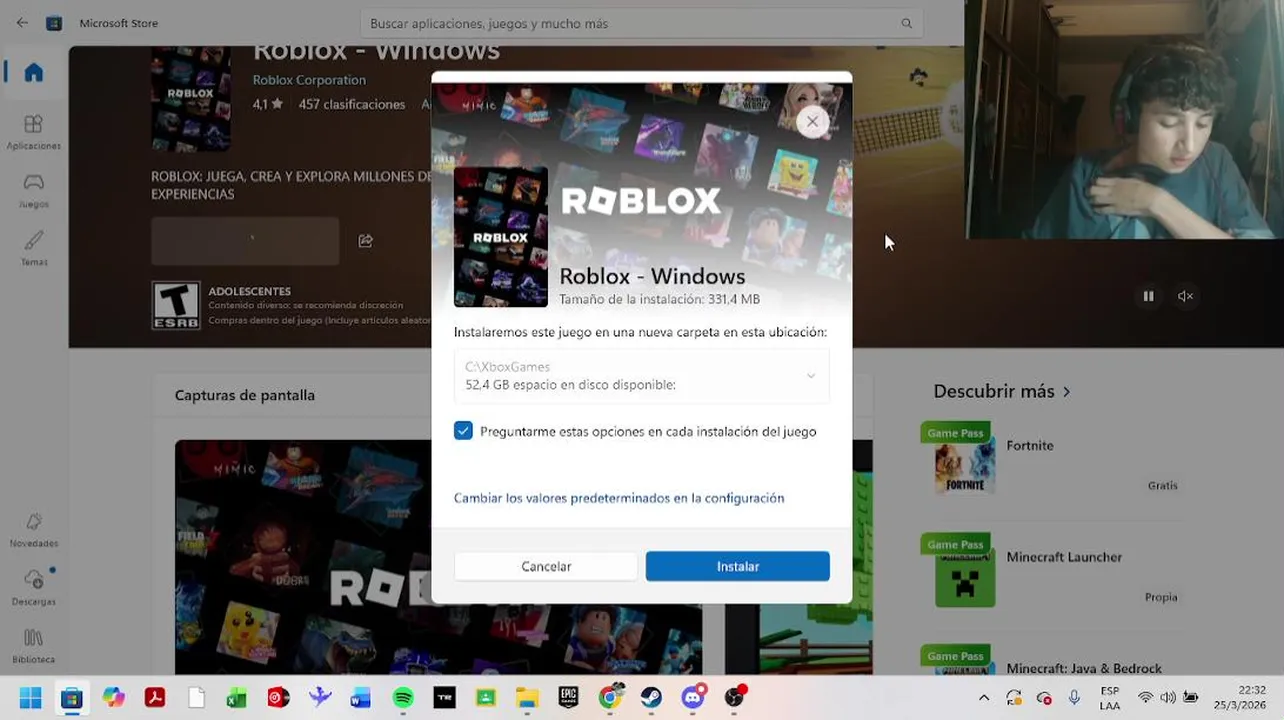
Task: Expand the C:\XboxGames location dropdown
Action: [x=641, y=376]
